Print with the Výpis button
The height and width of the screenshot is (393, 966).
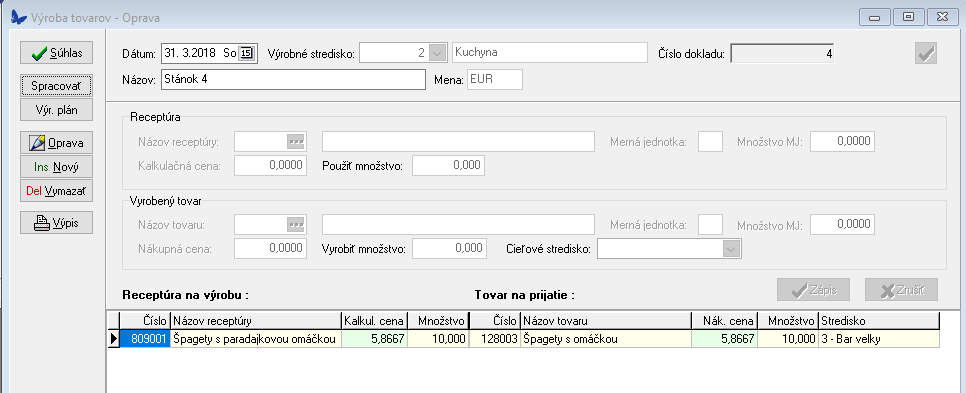click(57, 222)
